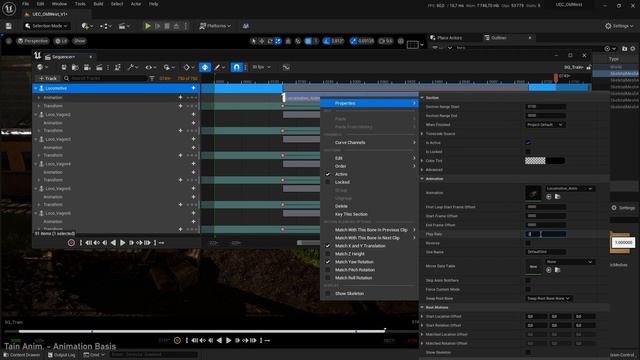This screenshot has width=640, height=360.
Task: Toggle Is Active checkbox in Section properties
Action: coord(528,143)
